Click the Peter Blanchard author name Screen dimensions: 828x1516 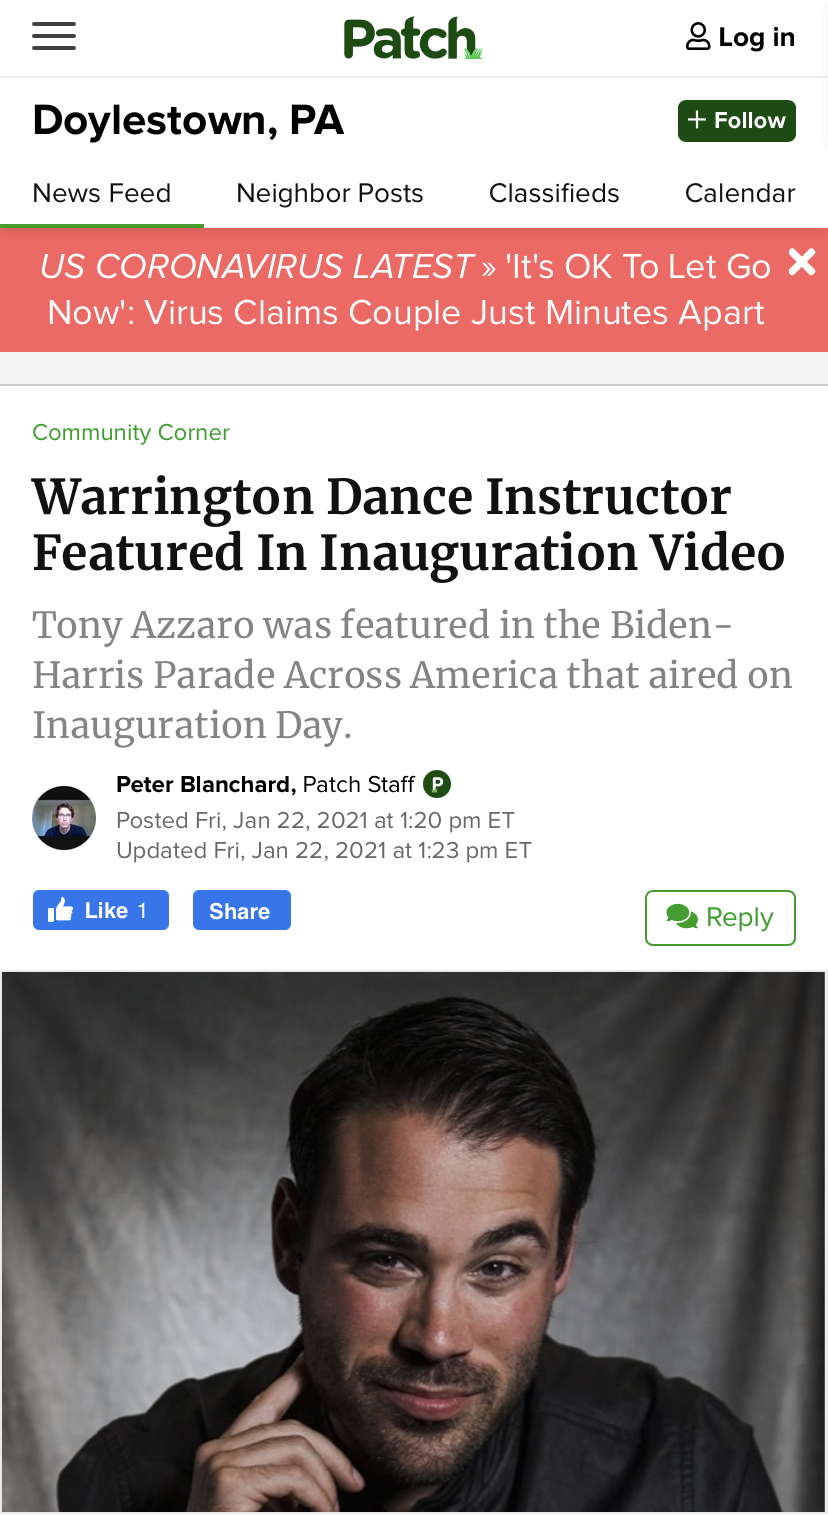tap(205, 784)
